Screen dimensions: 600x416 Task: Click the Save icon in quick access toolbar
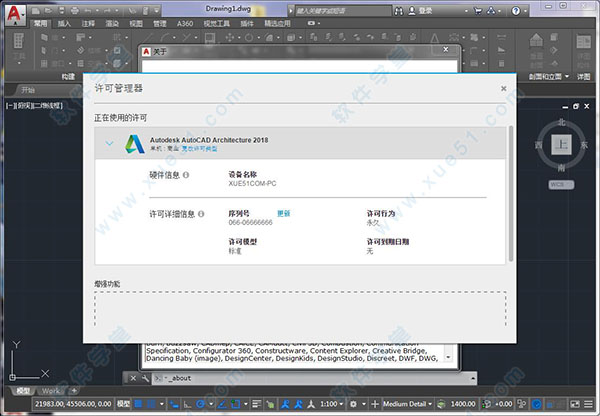coord(62,11)
